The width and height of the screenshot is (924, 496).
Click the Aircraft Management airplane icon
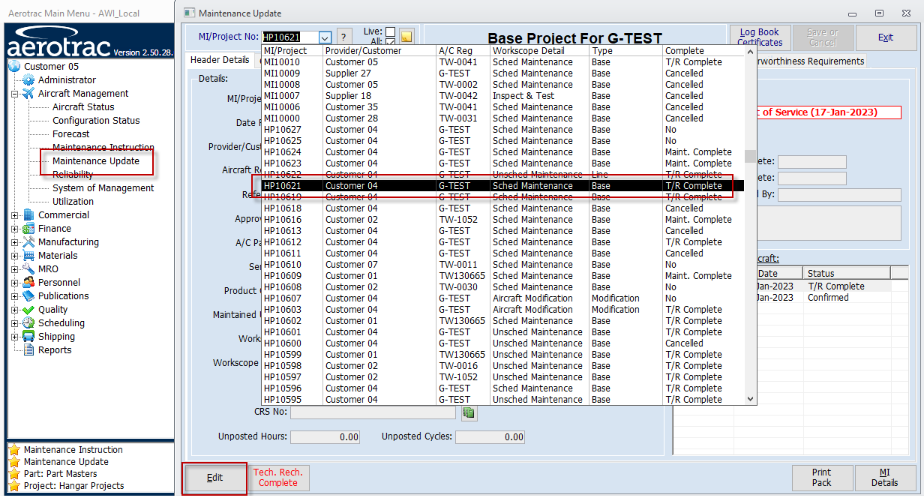coord(28,93)
